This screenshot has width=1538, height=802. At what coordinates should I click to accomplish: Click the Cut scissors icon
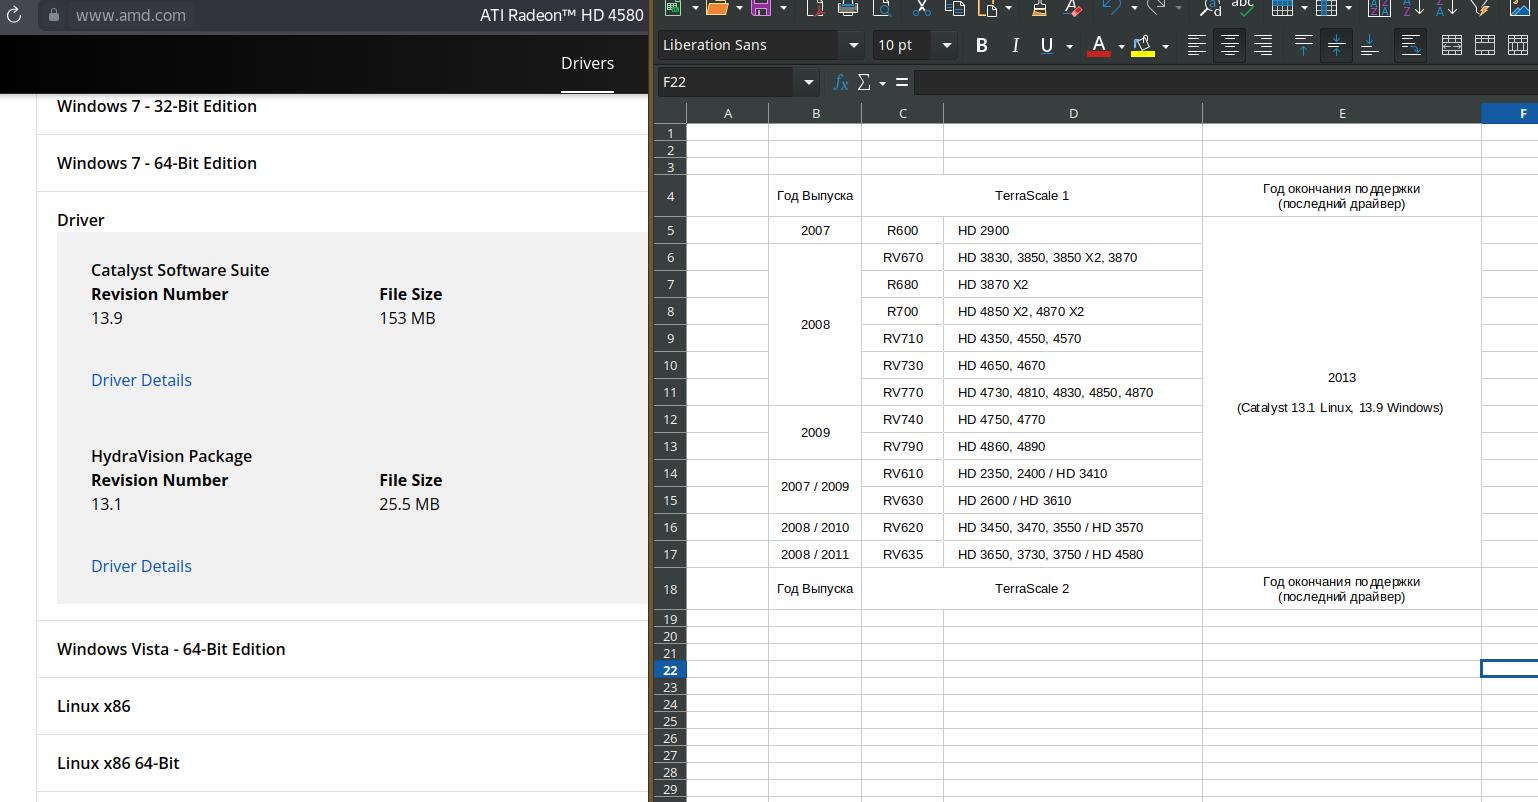[921, 8]
